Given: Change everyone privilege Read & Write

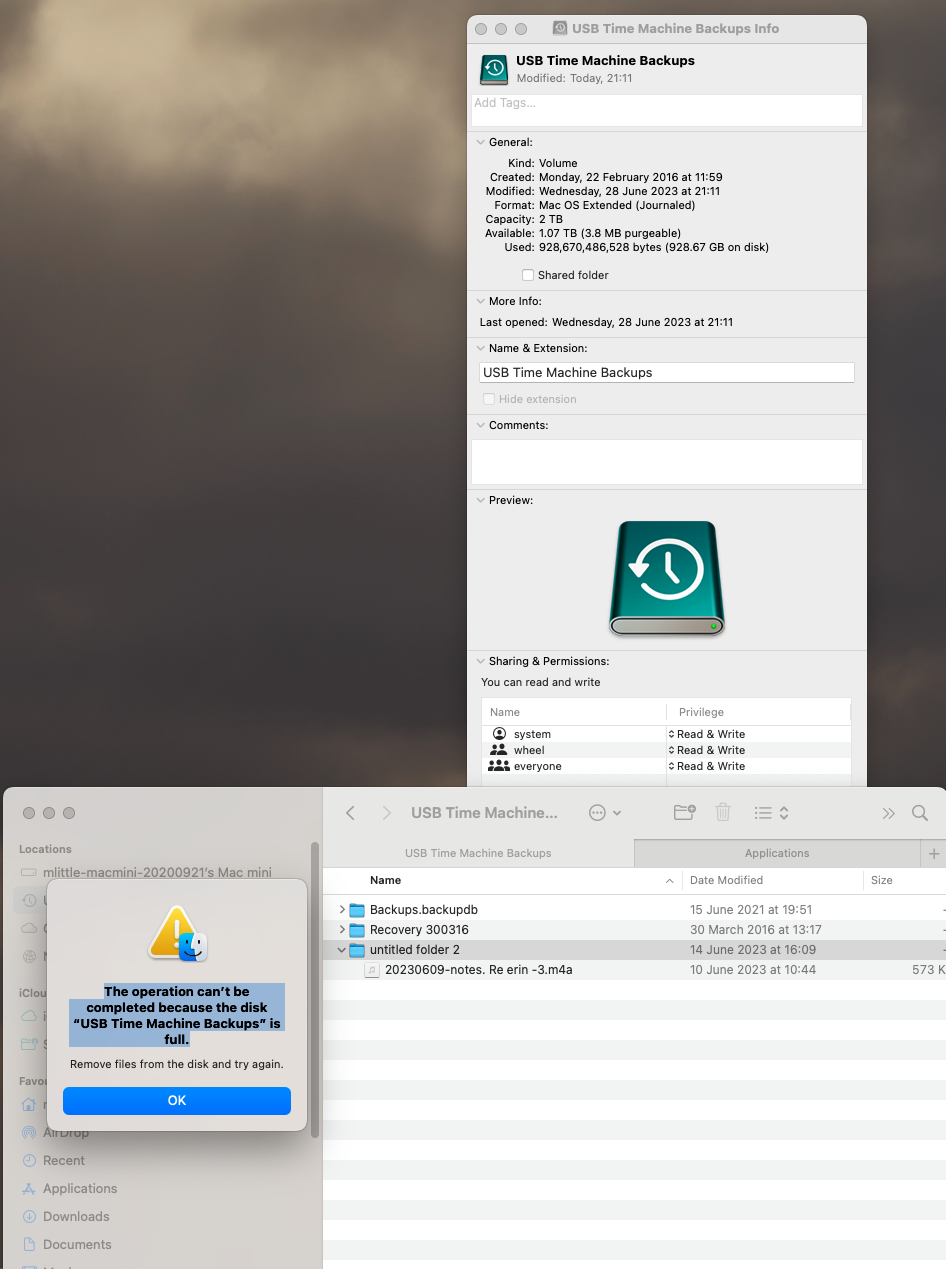Looking at the screenshot, I should pos(707,766).
